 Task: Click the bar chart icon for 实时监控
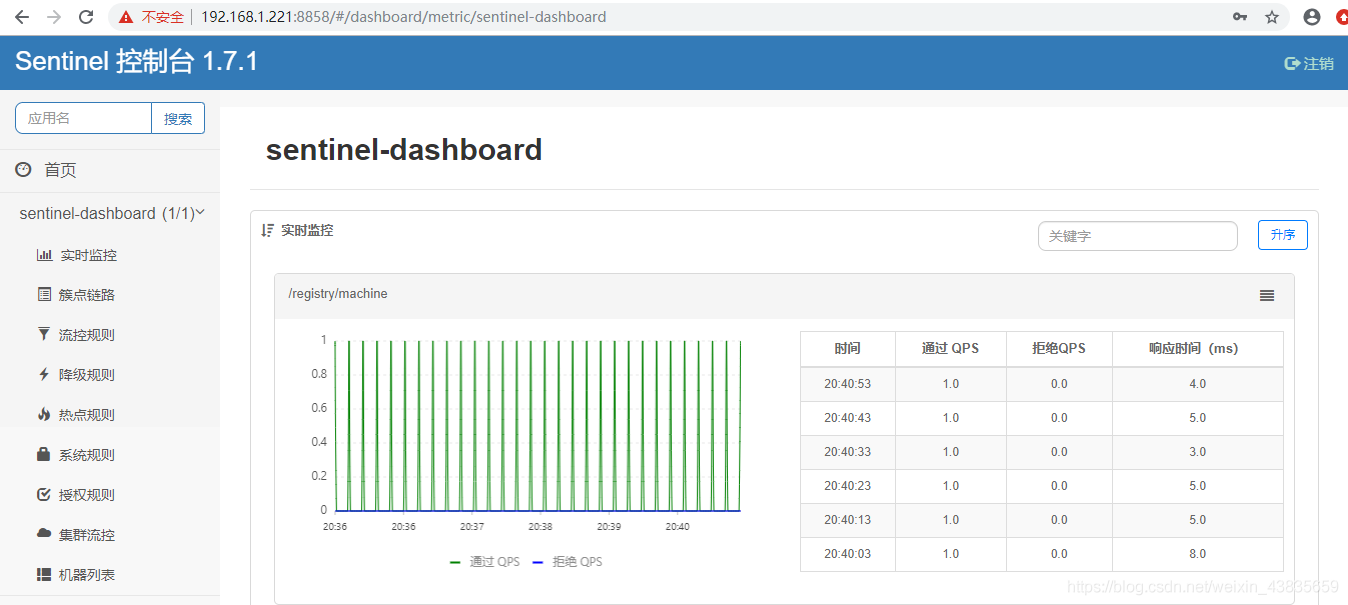[44, 255]
